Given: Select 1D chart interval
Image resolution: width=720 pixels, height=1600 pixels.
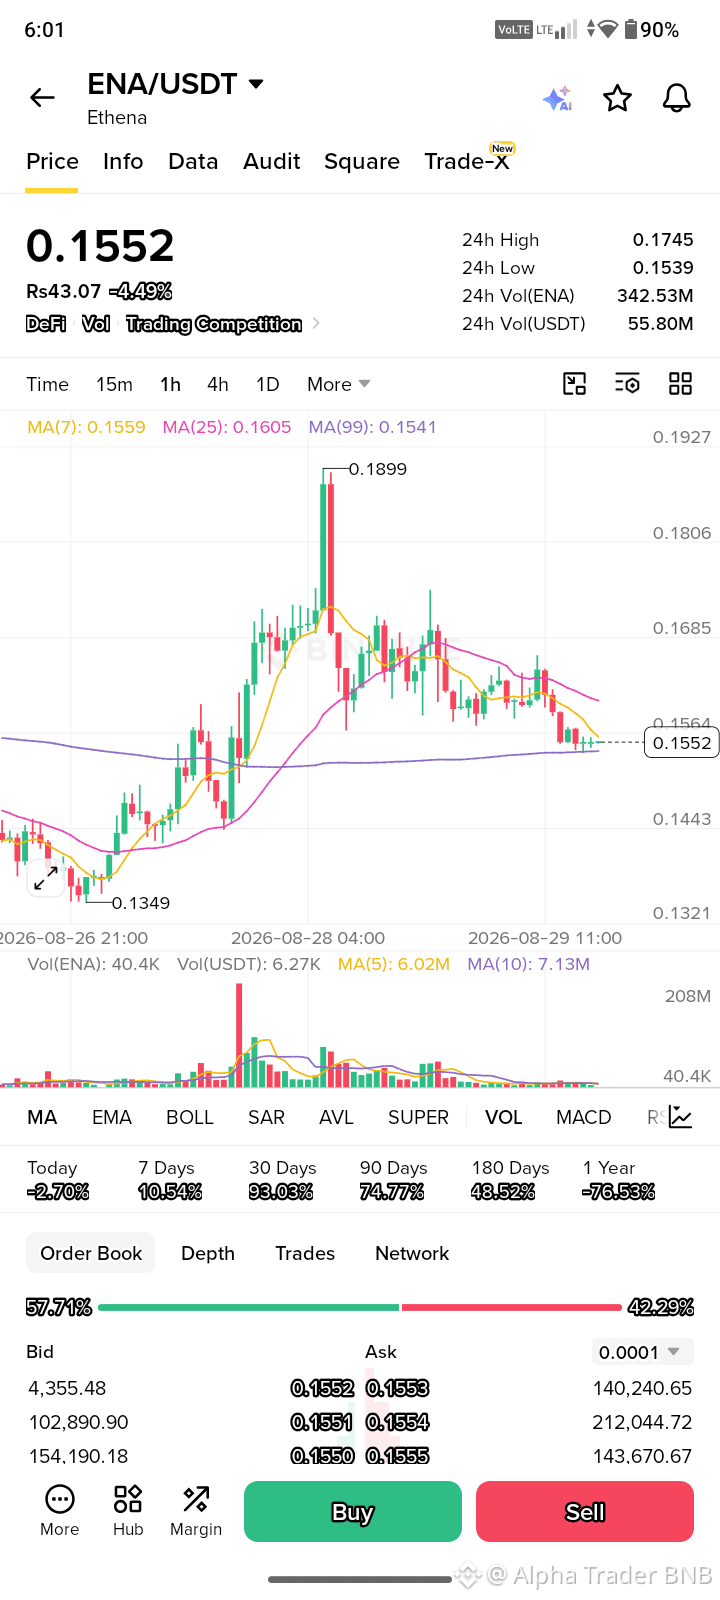Looking at the screenshot, I should [267, 384].
